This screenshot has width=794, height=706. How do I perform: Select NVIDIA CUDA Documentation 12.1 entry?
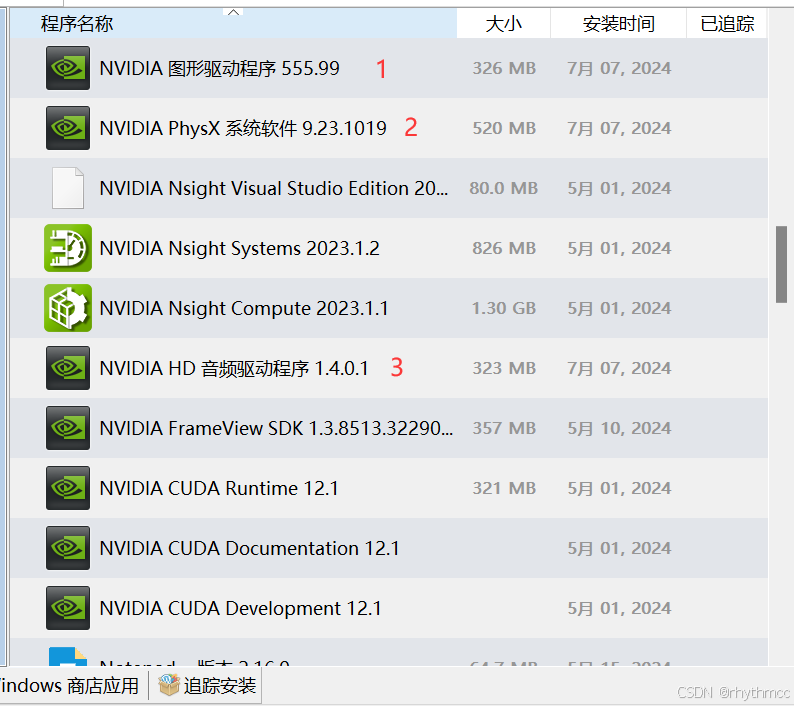[389, 548]
